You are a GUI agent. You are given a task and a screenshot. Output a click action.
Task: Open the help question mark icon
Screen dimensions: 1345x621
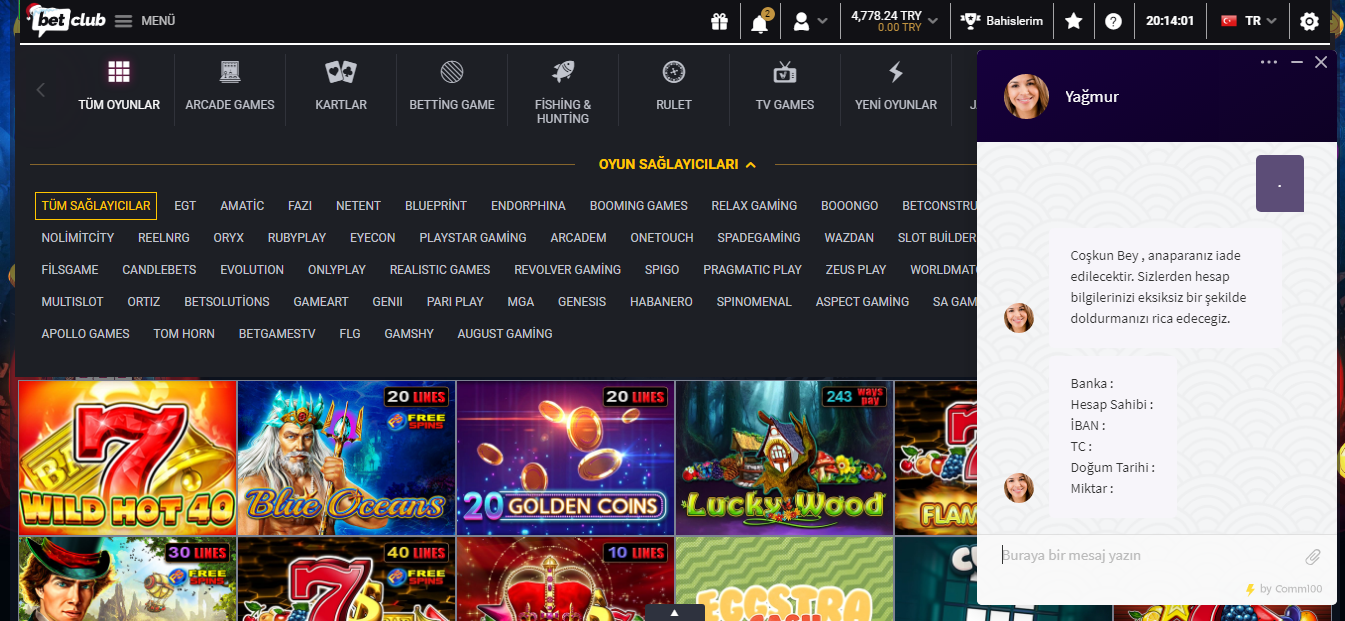[x=1113, y=21]
